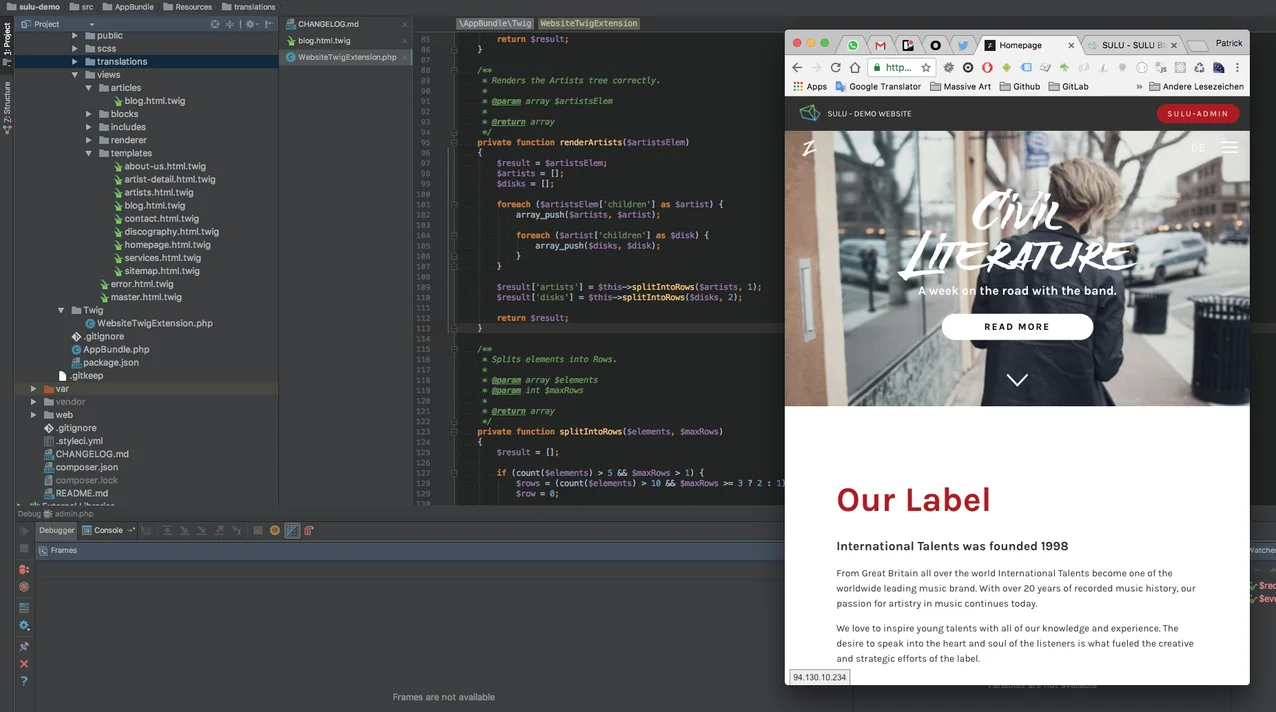The height and width of the screenshot is (712, 1276).
Task: Expand the translations folder
Action: [x=75, y=62]
